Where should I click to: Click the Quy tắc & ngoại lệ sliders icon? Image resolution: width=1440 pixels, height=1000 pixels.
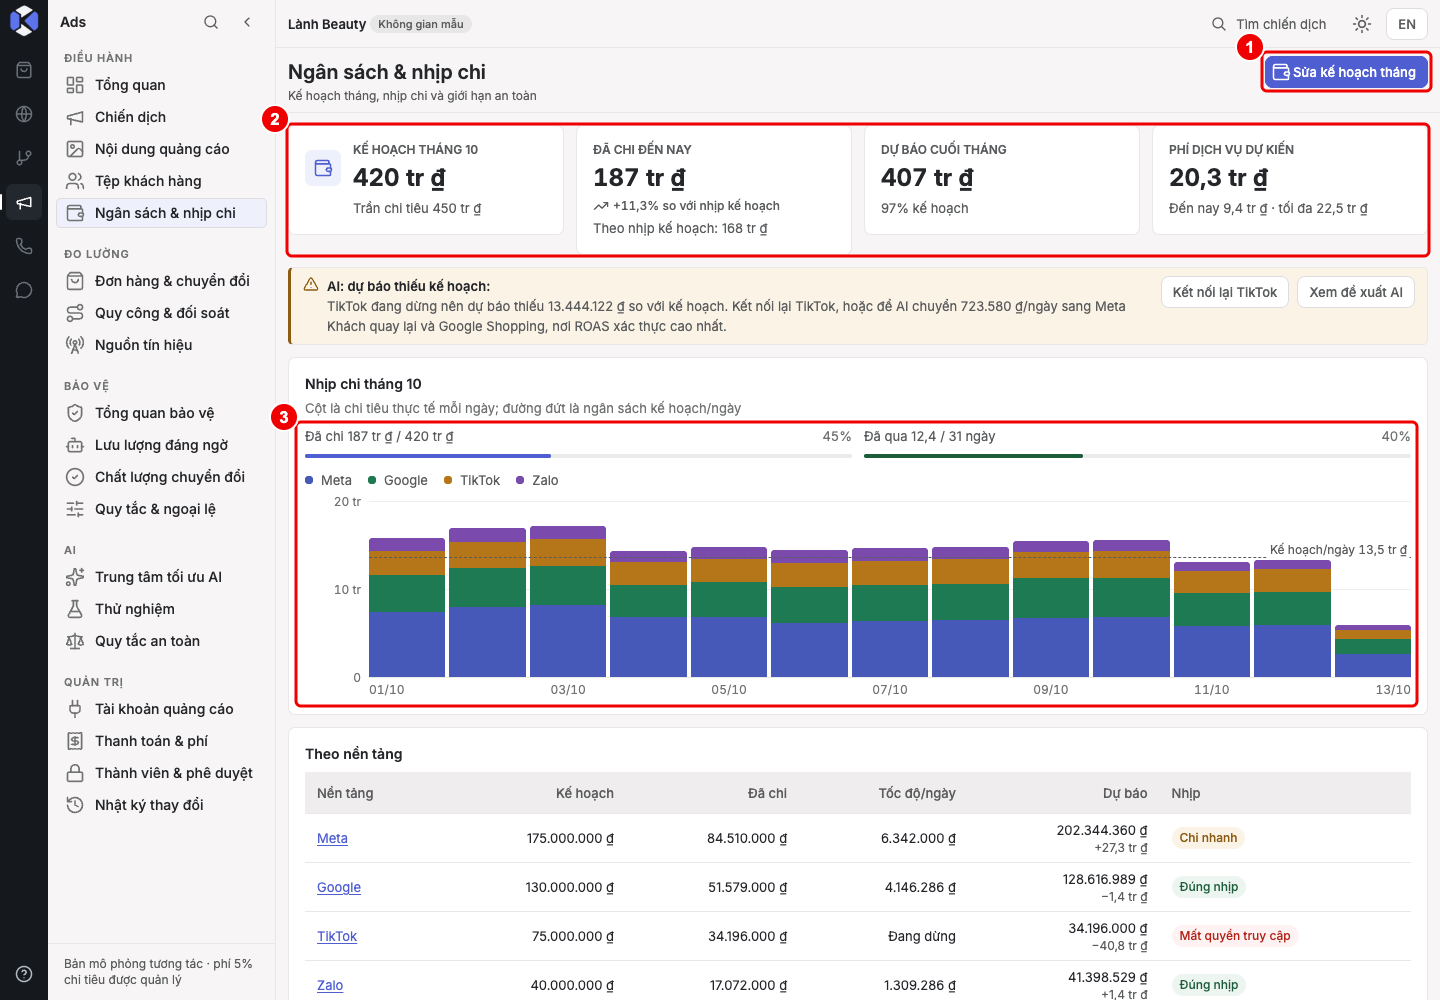pyautogui.click(x=75, y=509)
